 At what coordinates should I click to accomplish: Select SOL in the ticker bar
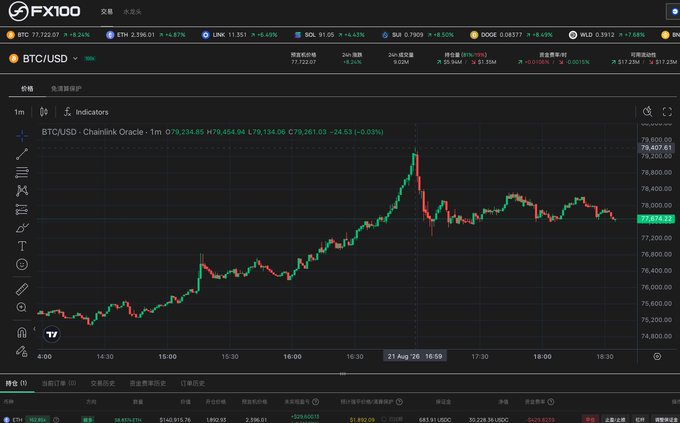pos(329,35)
